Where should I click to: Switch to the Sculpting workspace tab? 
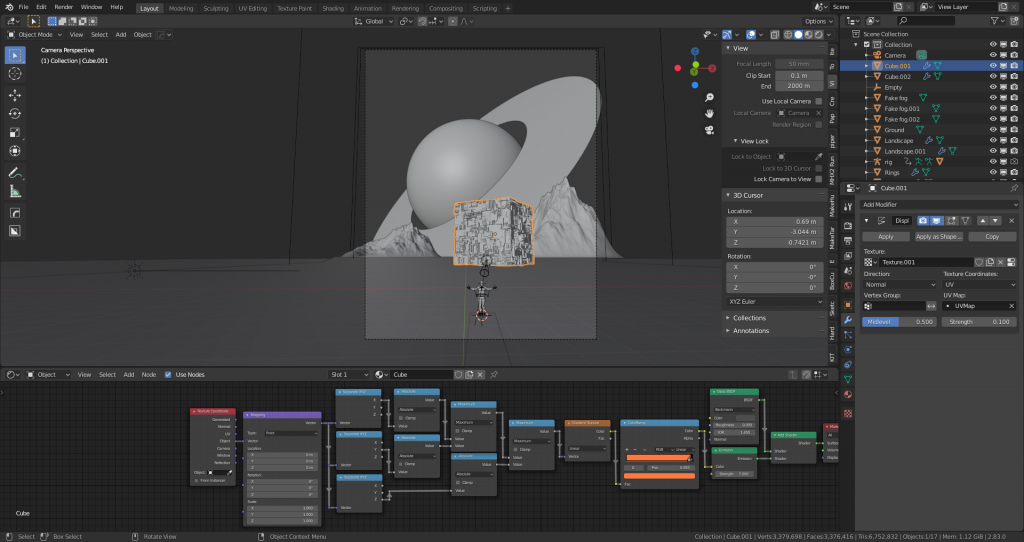coord(216,8)
